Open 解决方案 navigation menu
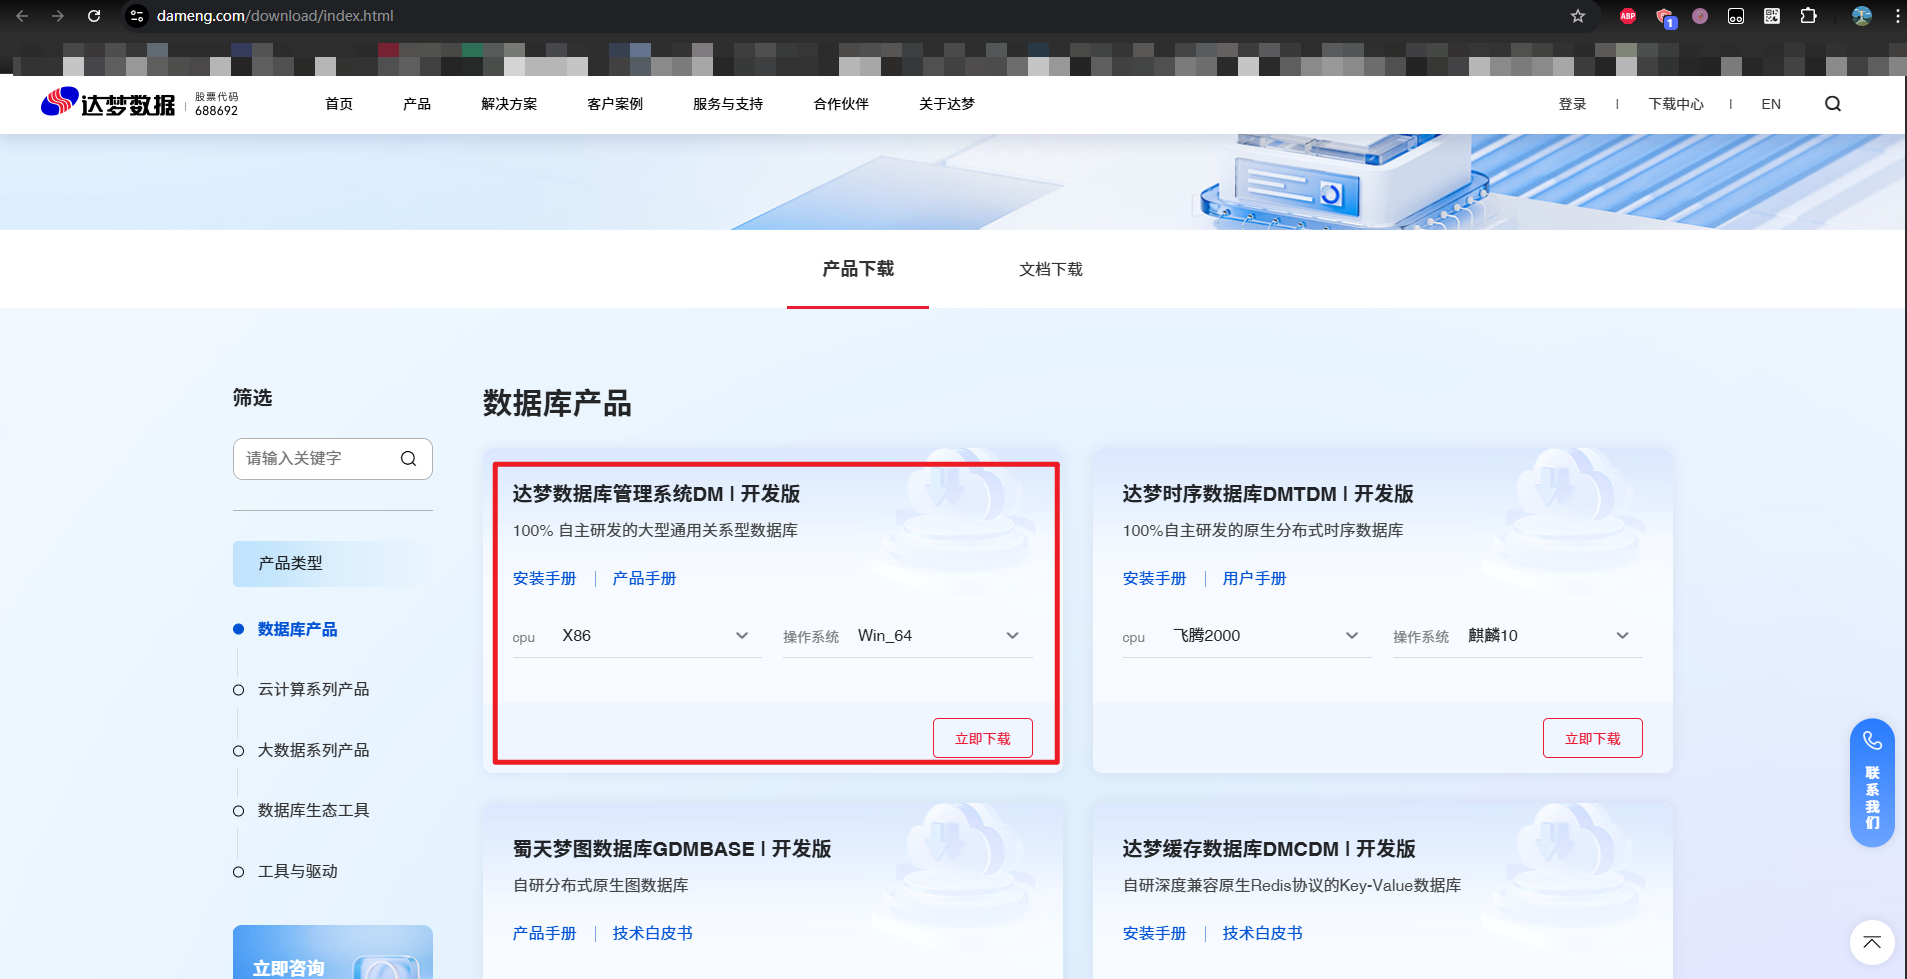The height and width of the screenshot is (979, 1907). point(509,104)
